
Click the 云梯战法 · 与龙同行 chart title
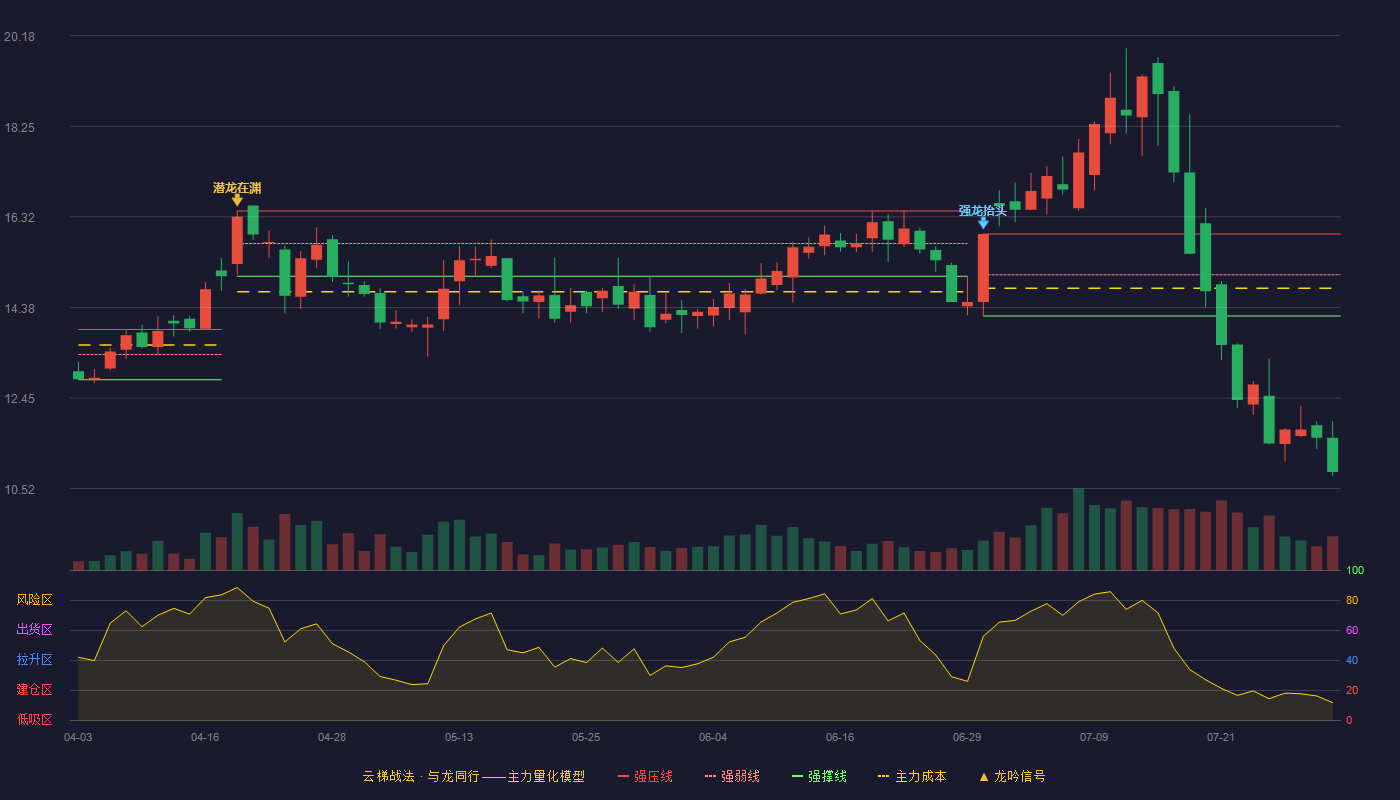coord(474,776)
